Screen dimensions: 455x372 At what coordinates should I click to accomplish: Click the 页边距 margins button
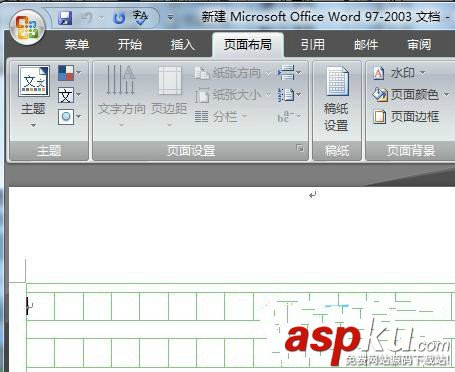pyautogui.click(x=169, y=96)
